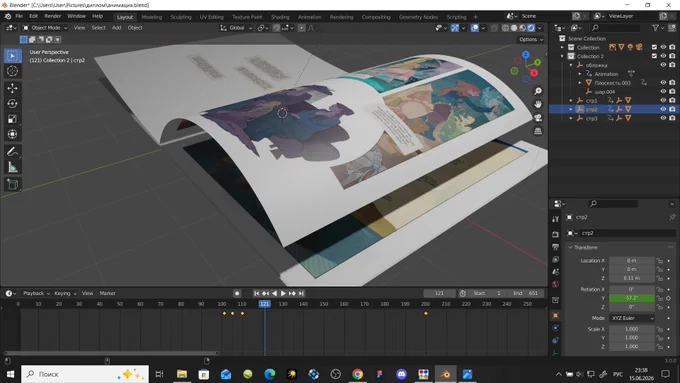
Task: Click the Rotation Y value field
Action: [x=632, y=298]
